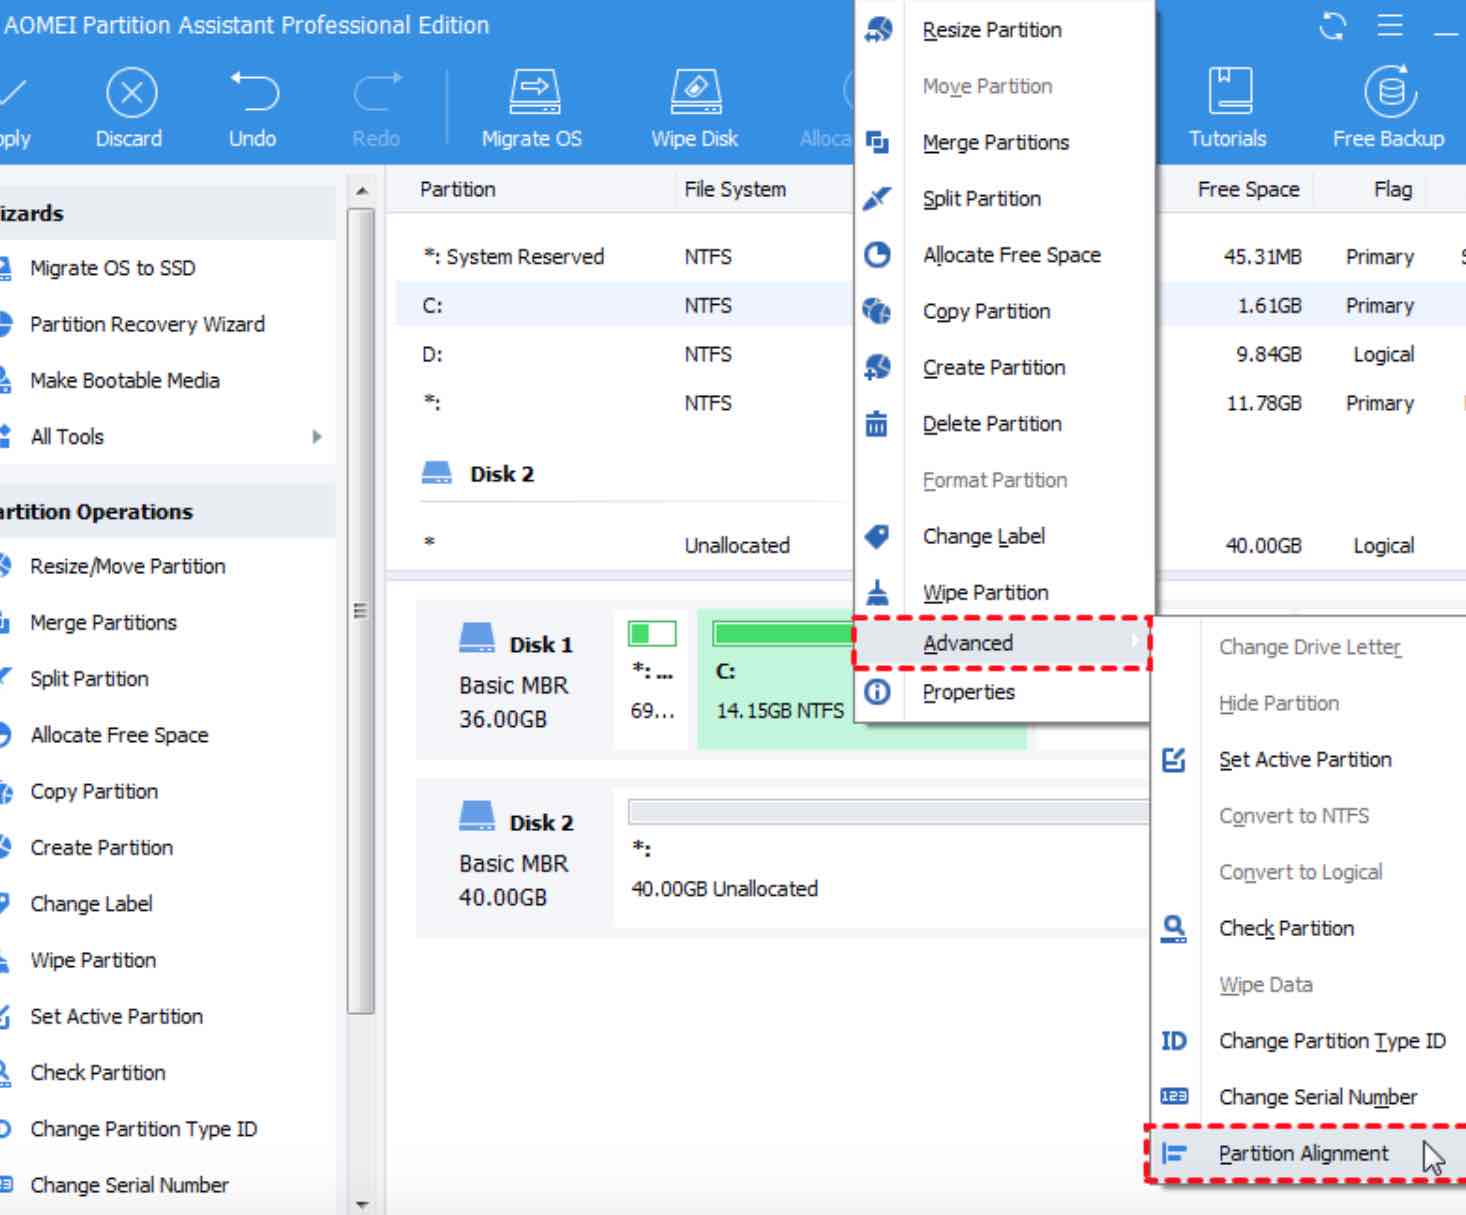Select Change Drive Letter in the submenu

[1310, 647]
